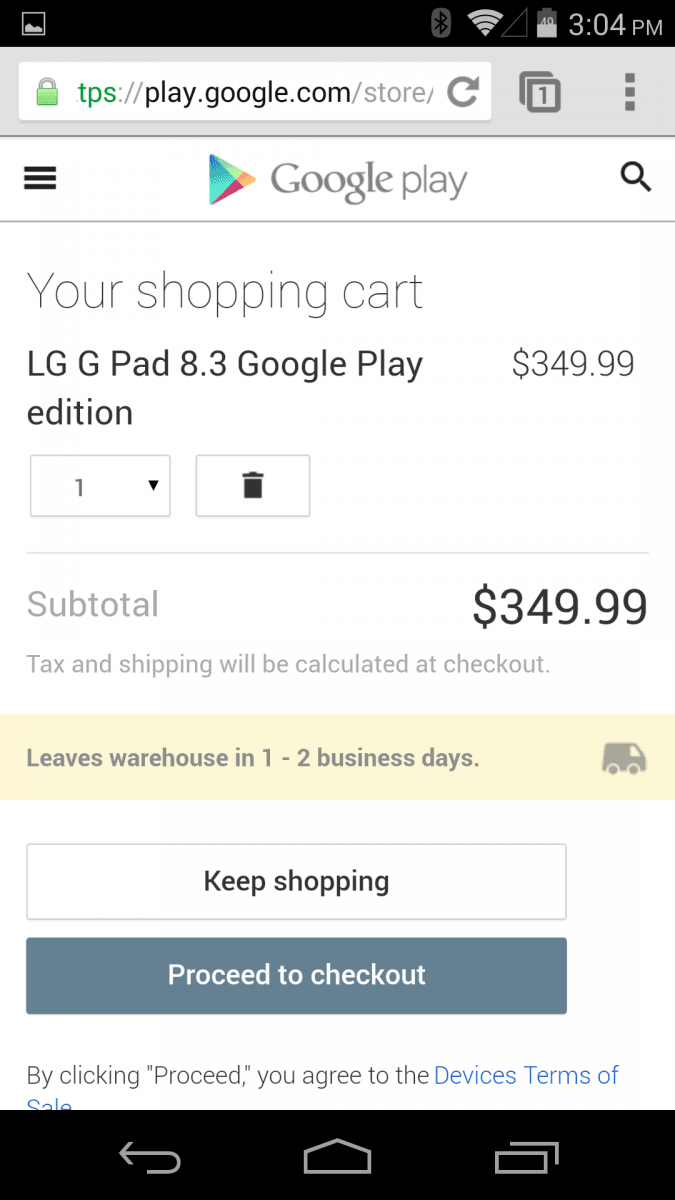
Task: Open the browser tab switcher
Action: [540, 92]
